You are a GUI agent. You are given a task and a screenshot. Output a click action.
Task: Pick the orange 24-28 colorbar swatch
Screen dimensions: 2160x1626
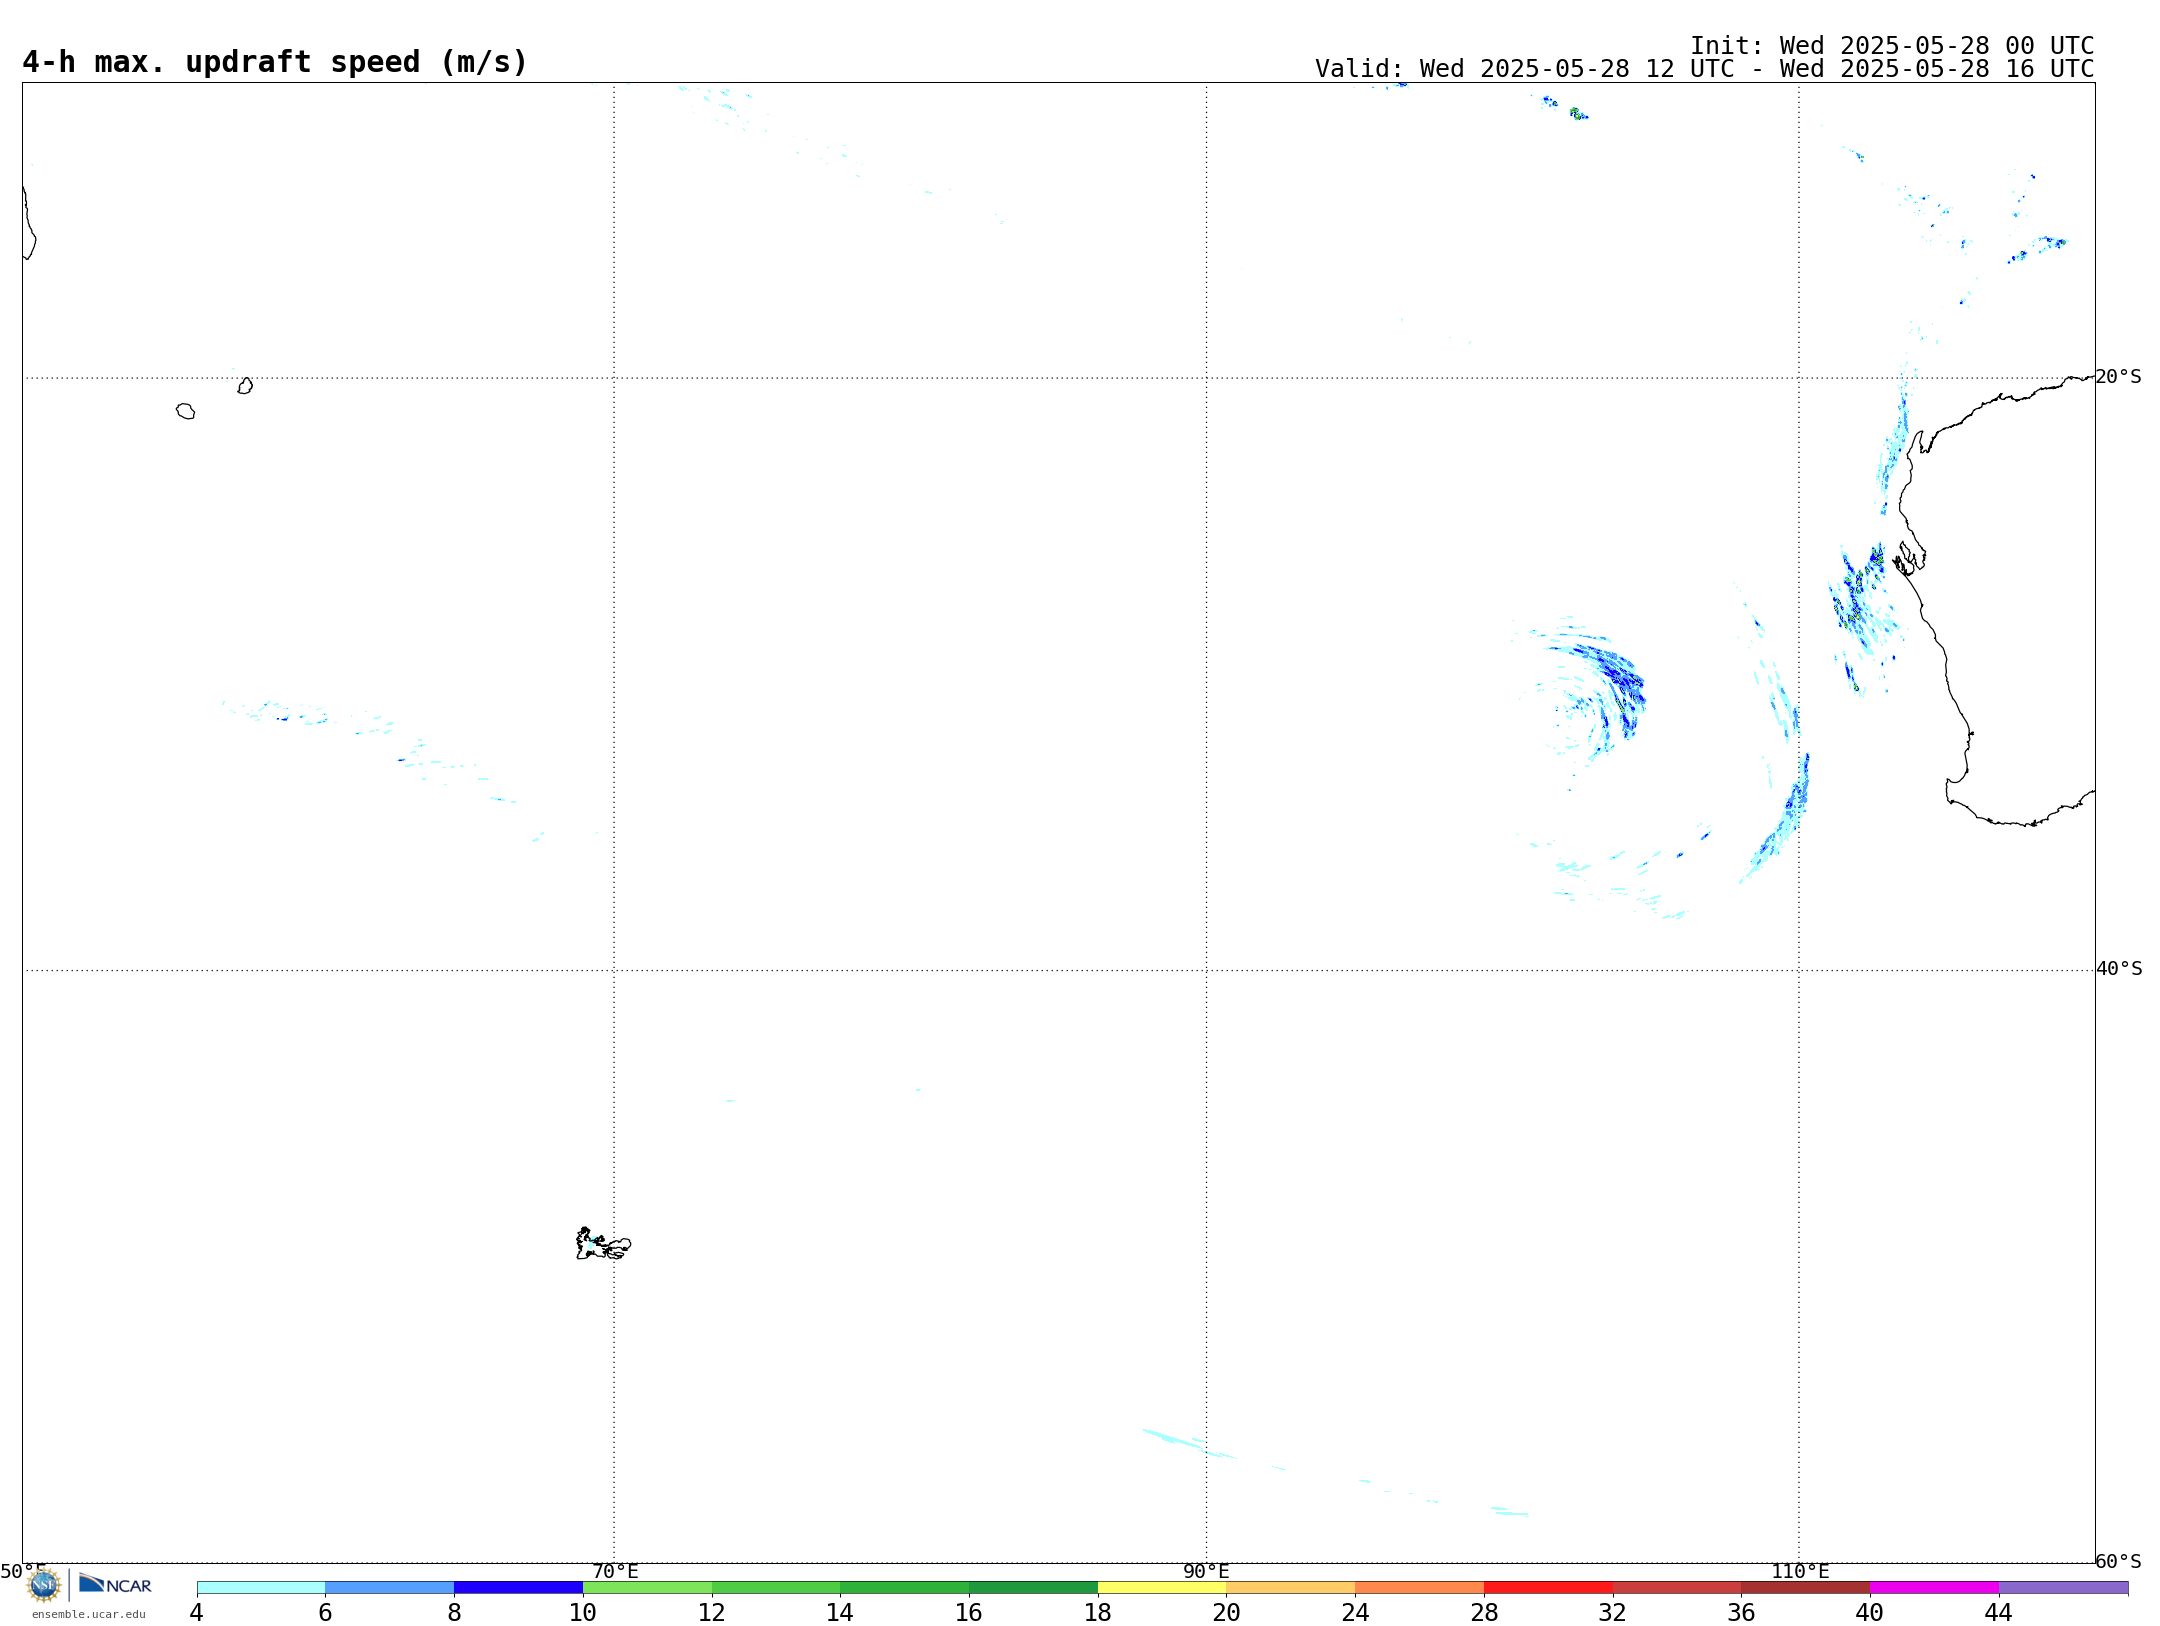(1420, 1588)
